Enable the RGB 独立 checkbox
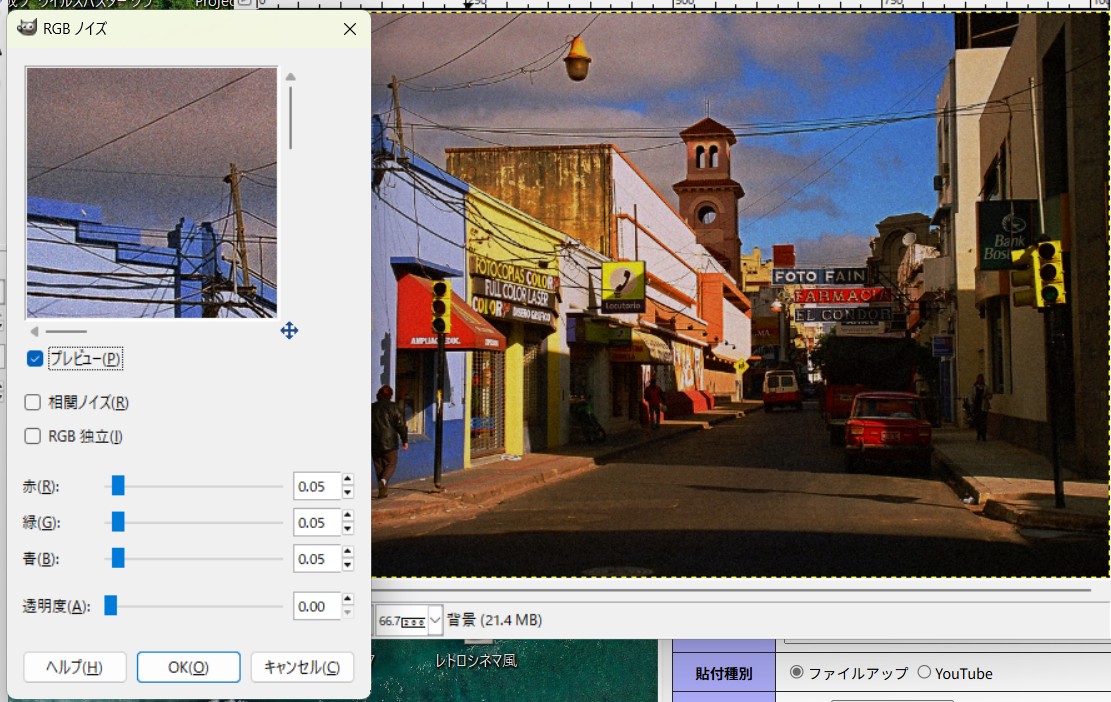This screenshot has height=702, width=1111. coord(33,436)
